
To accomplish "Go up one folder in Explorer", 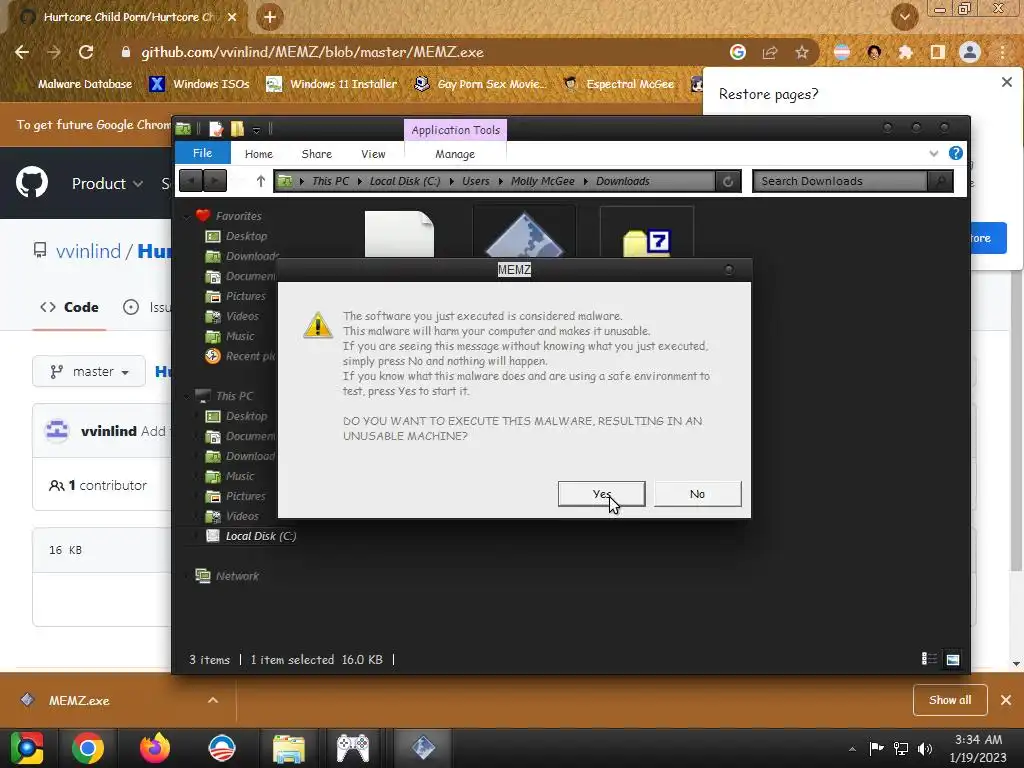I will click(261, 181).
